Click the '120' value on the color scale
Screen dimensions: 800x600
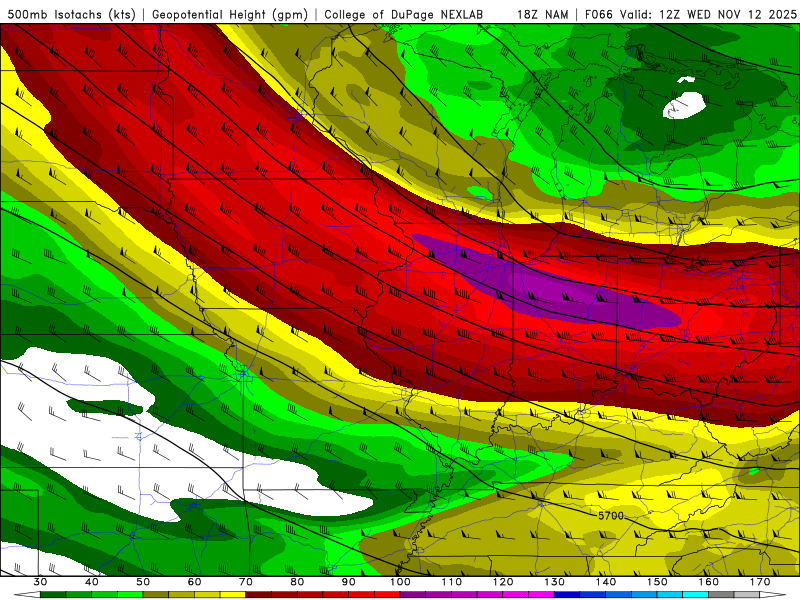[503, 582]
